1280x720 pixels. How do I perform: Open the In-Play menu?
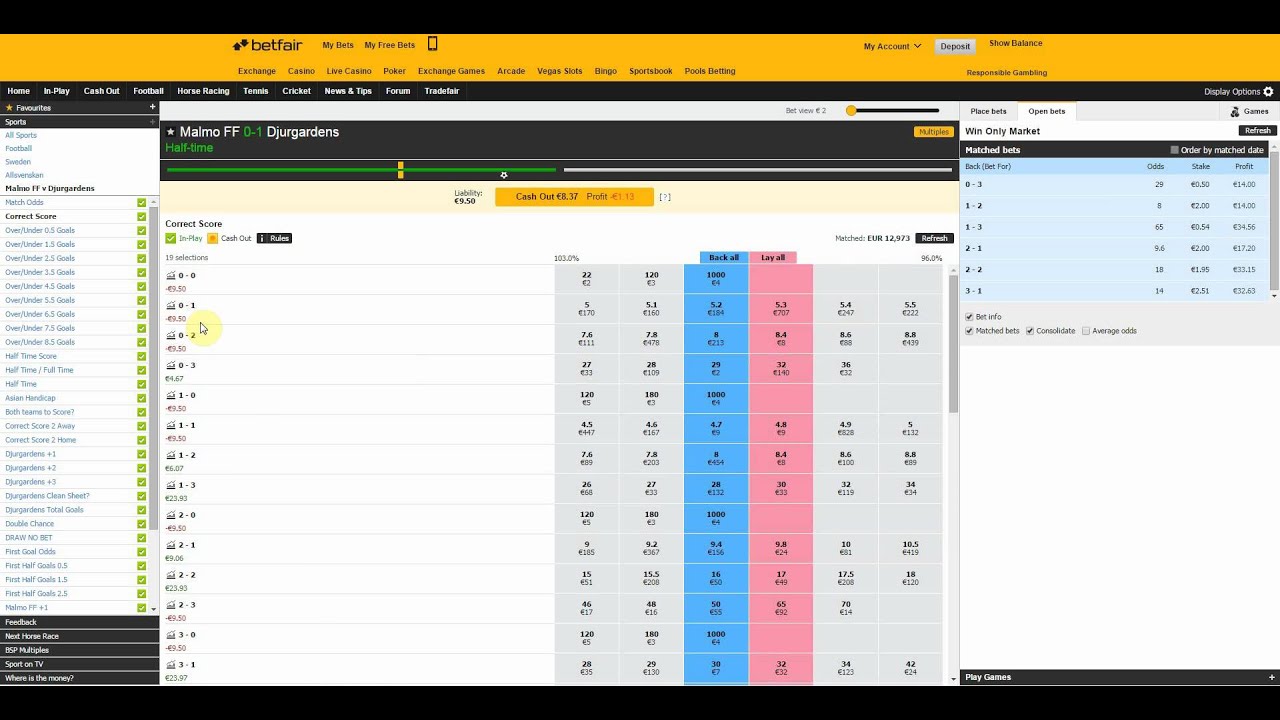click(57, 91)
